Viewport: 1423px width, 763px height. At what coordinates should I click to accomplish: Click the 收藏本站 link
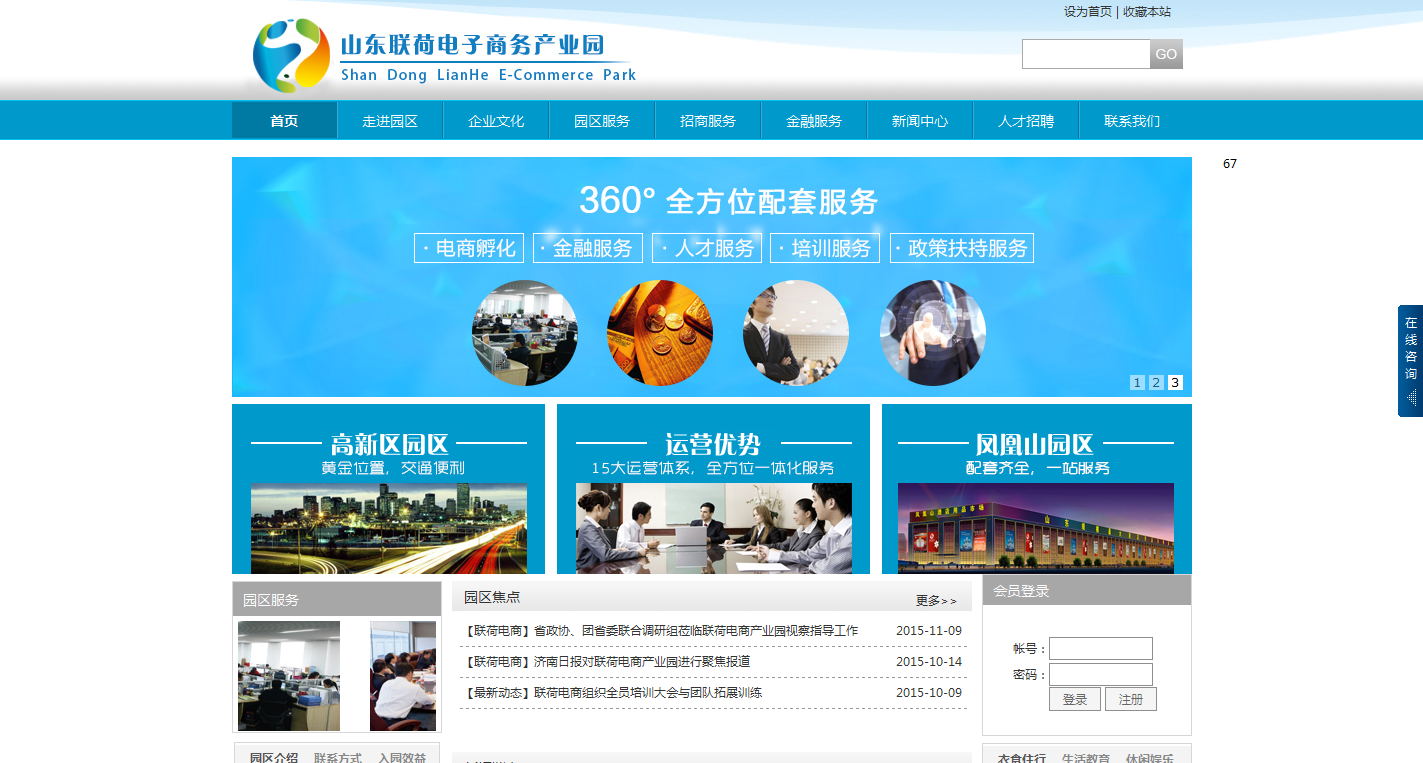1147,12
